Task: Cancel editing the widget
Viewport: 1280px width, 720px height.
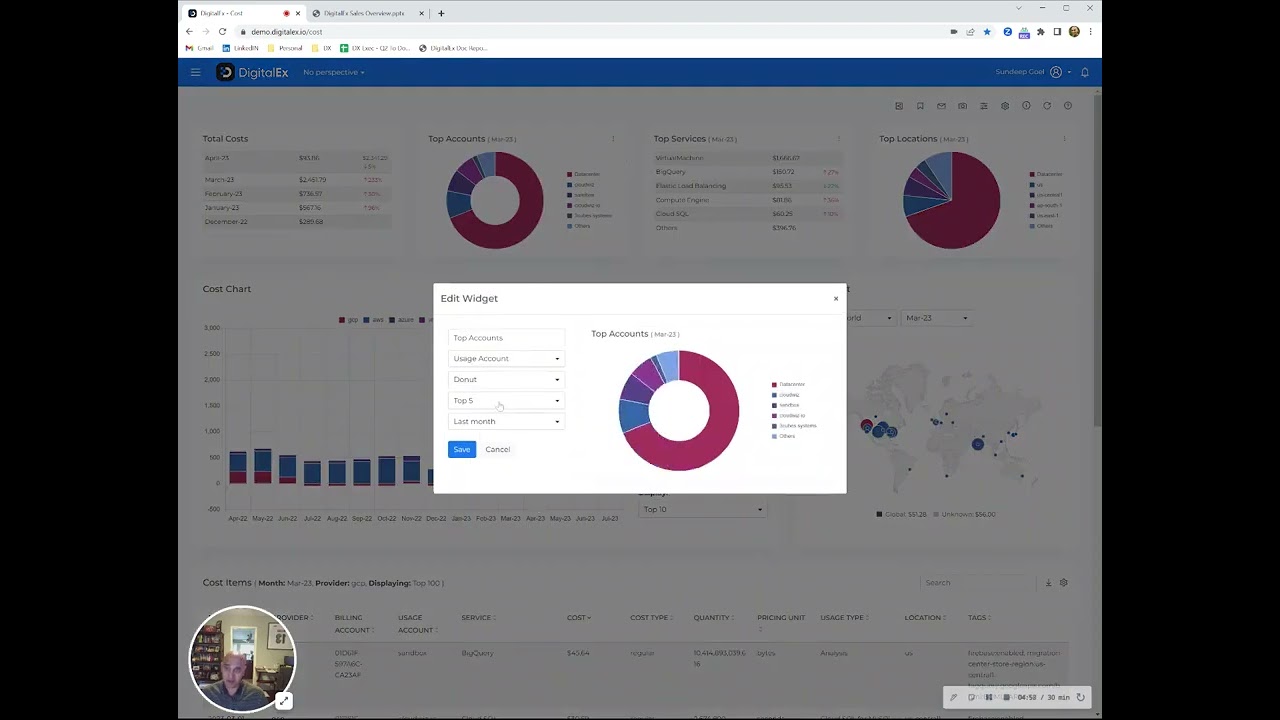Action: tap(497, 450)
